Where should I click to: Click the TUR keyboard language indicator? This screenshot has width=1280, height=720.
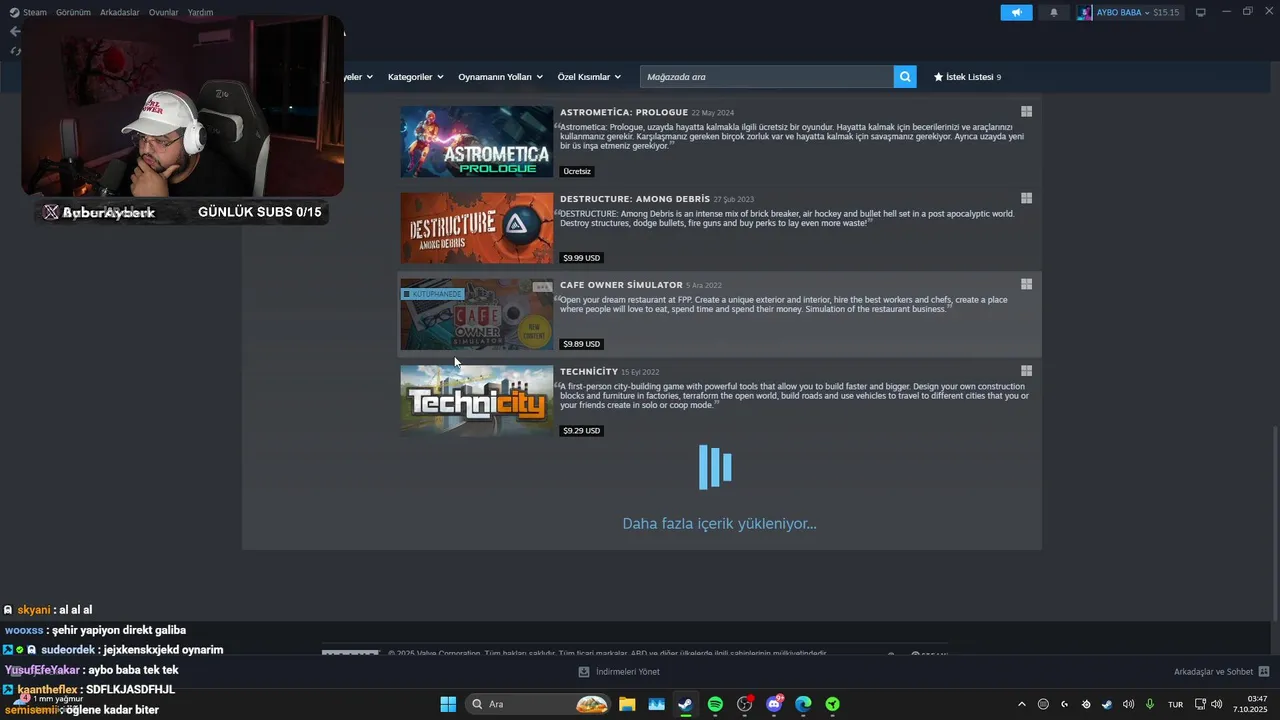(x=1175, y=704)
